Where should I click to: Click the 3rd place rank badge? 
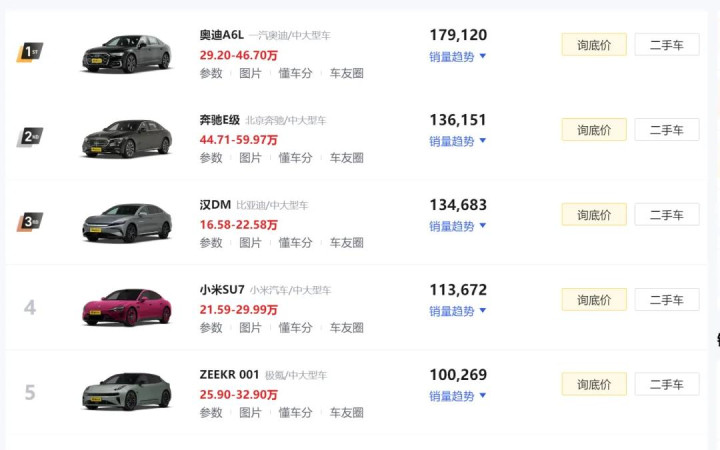coord(30,222)
